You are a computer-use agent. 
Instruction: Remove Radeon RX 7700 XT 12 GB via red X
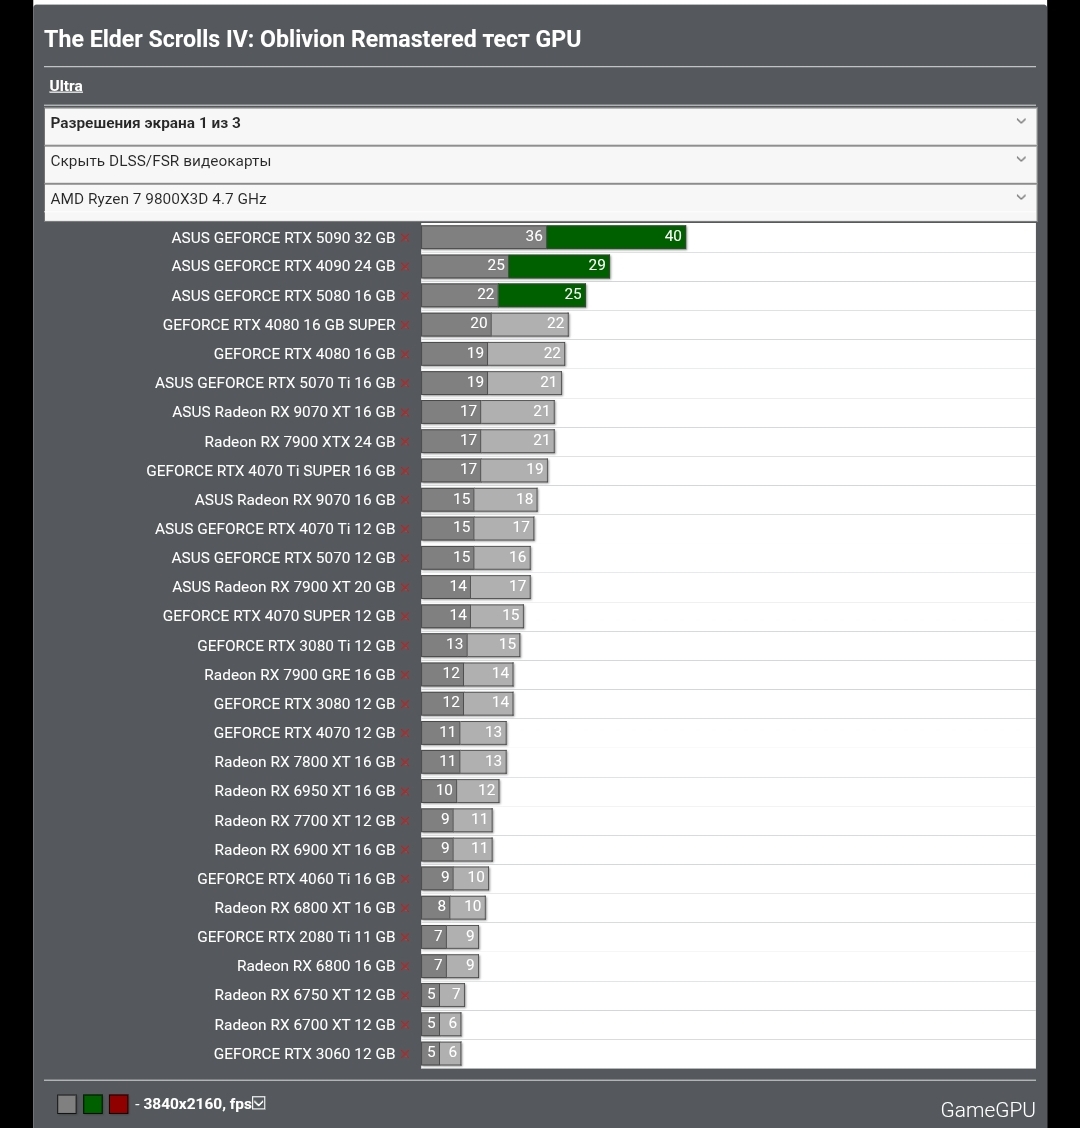pos(405,821)
